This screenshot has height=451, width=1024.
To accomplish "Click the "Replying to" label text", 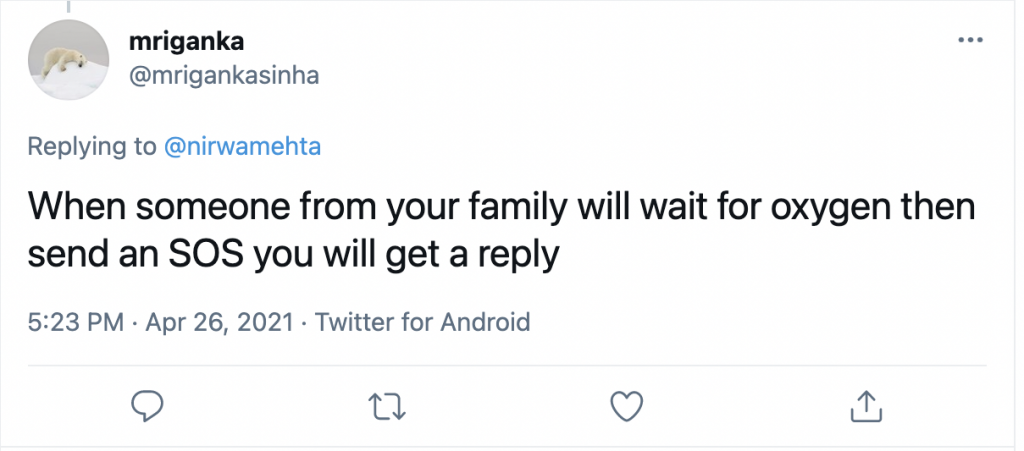I will (x=91, y=147).
